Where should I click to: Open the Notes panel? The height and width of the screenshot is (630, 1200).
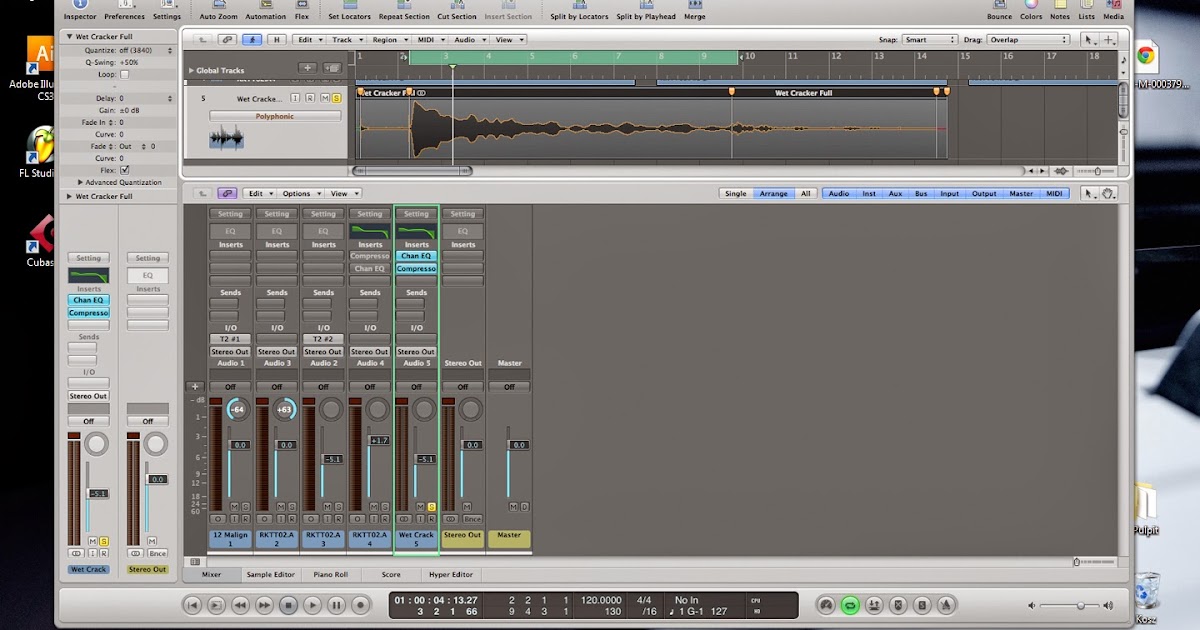pyautogui.click(x=1060, y=8)
